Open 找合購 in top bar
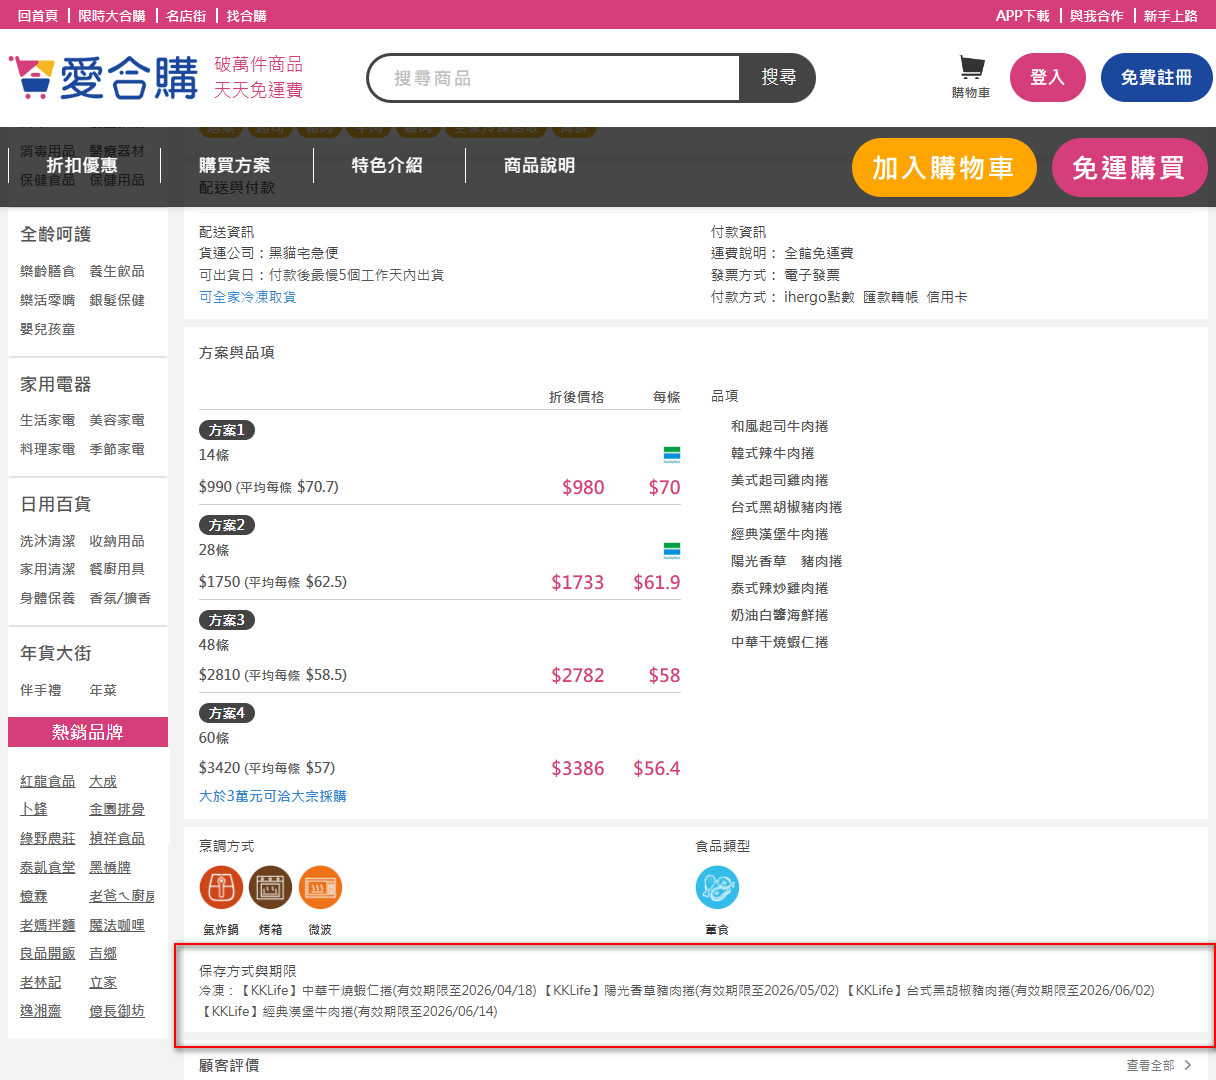The image size is (1216, 1080). [x=246, y=15]
